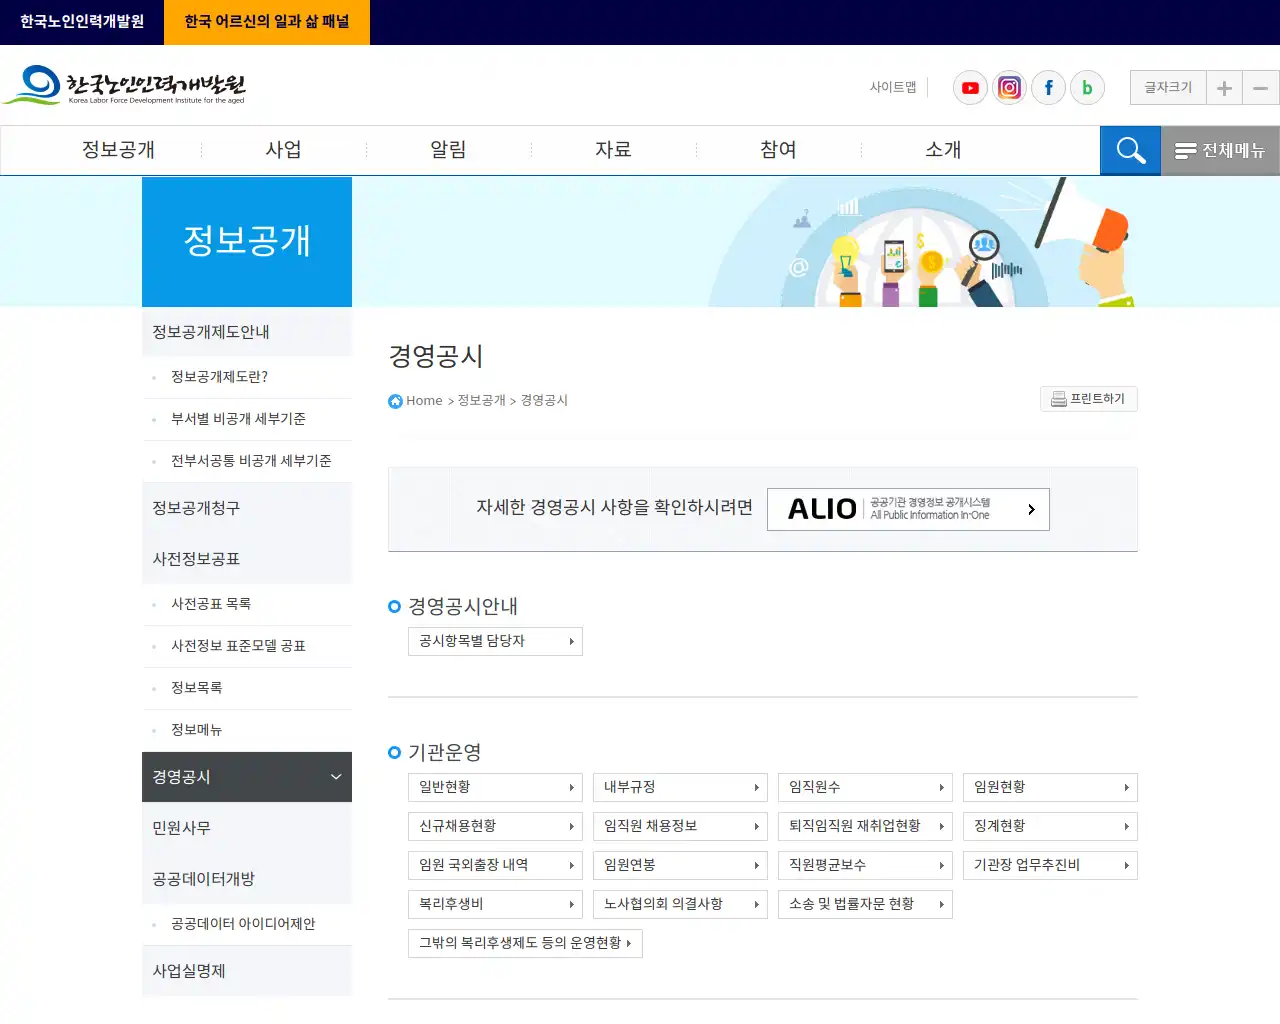Open the search magnifier button
The height and width of the screenshot is (1024, 1280).
click(1130, 151)
